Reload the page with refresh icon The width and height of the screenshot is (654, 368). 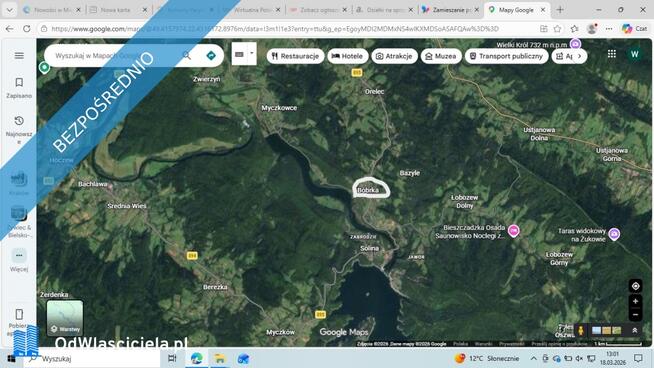coord(27,29)
